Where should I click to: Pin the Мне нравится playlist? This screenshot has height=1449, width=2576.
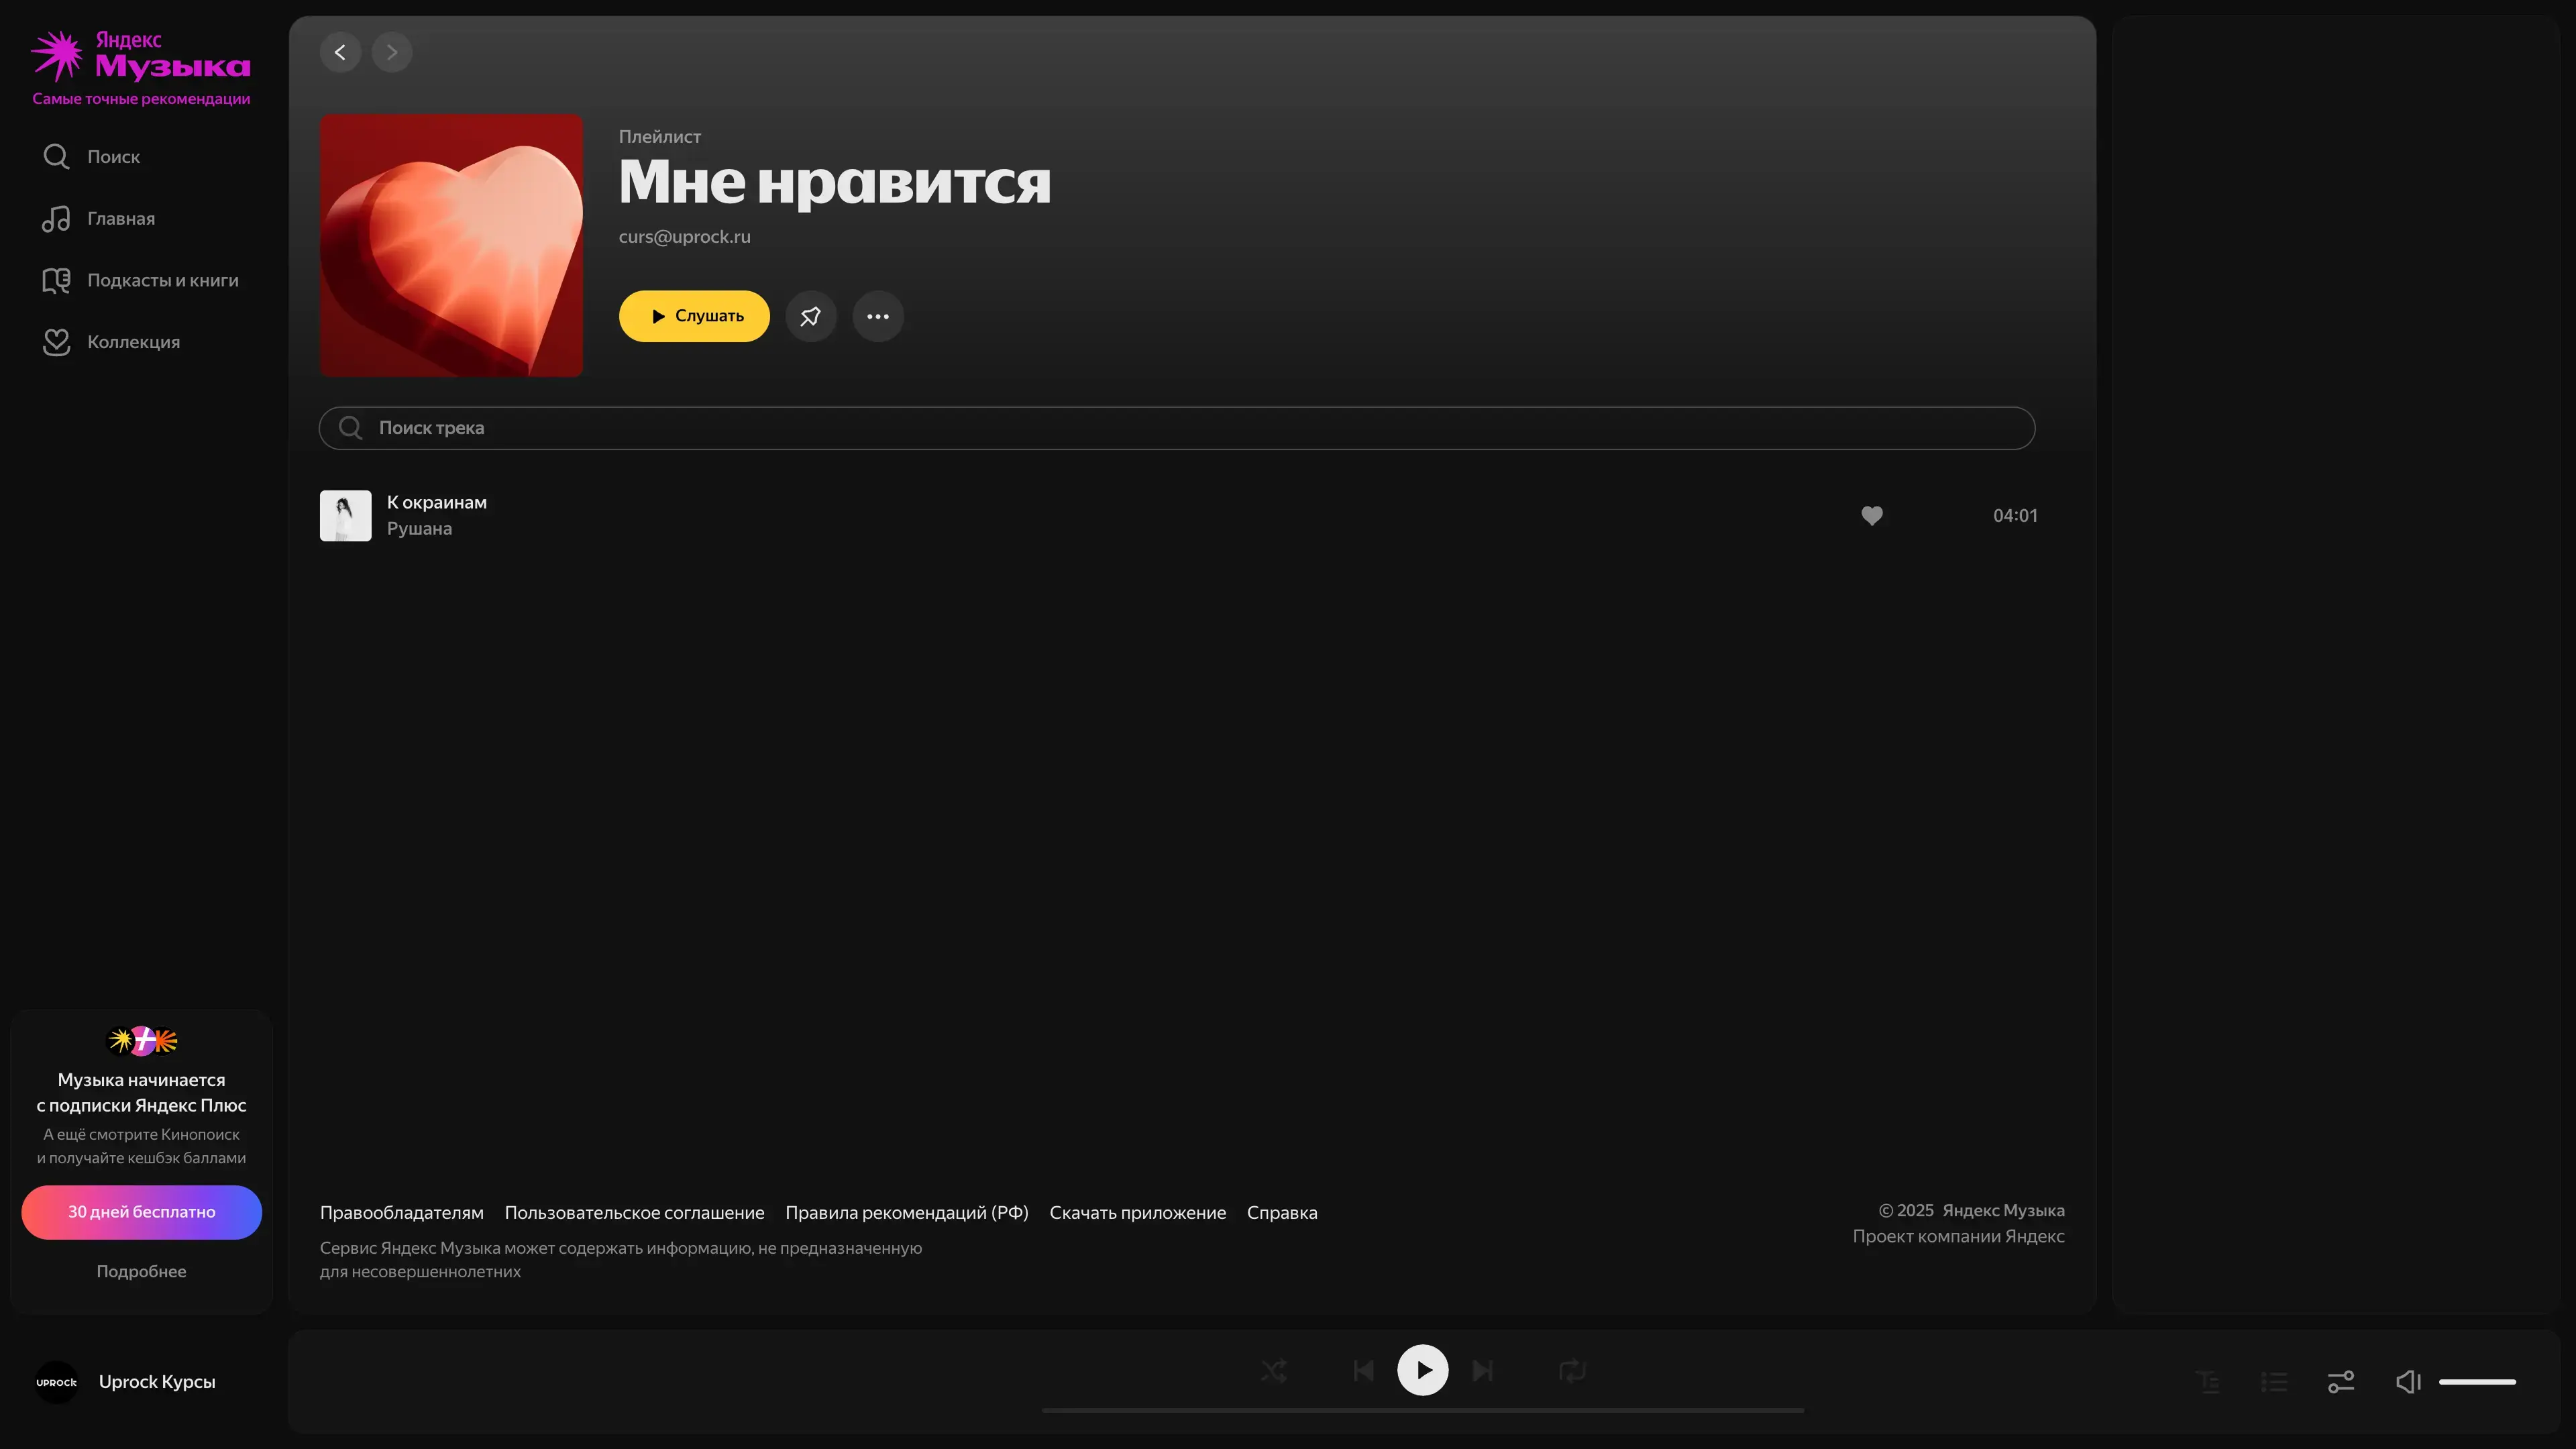[810, 316]
